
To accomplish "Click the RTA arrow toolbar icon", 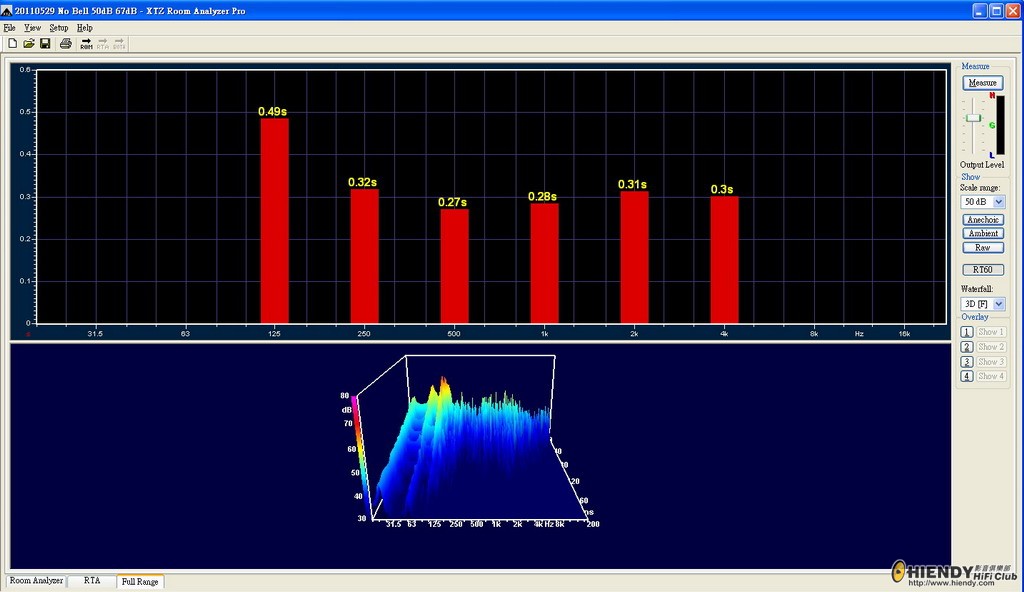I will pos(103,44).
